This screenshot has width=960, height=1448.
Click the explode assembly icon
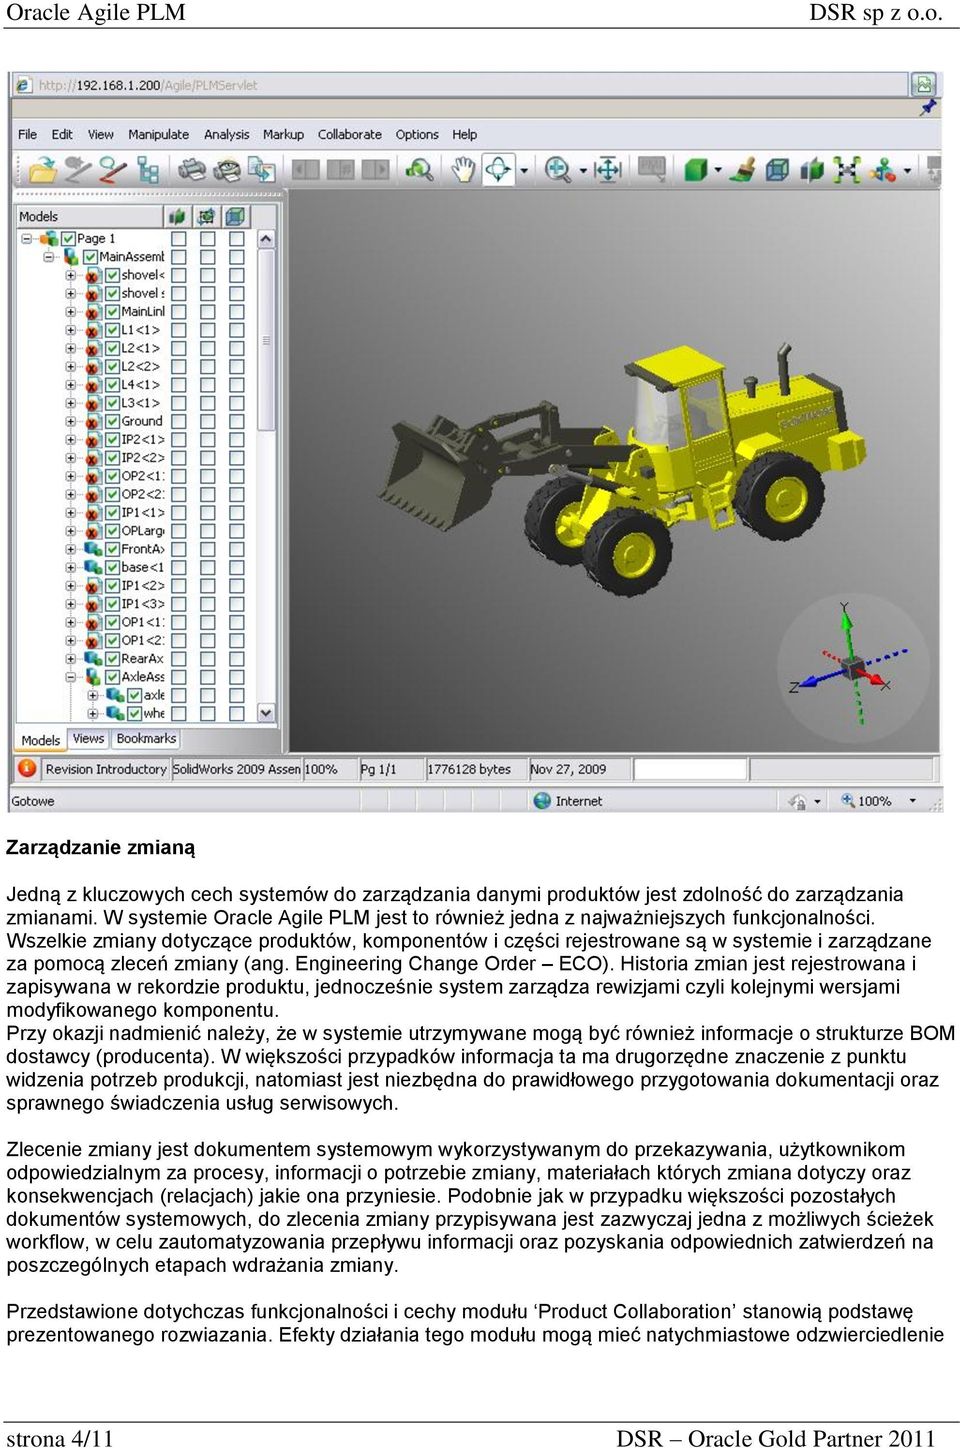coord(846,170)
